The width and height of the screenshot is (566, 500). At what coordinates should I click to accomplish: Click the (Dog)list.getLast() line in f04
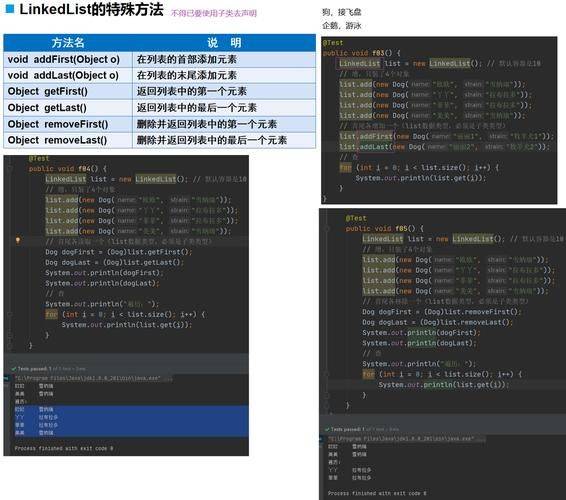(114, 262)
